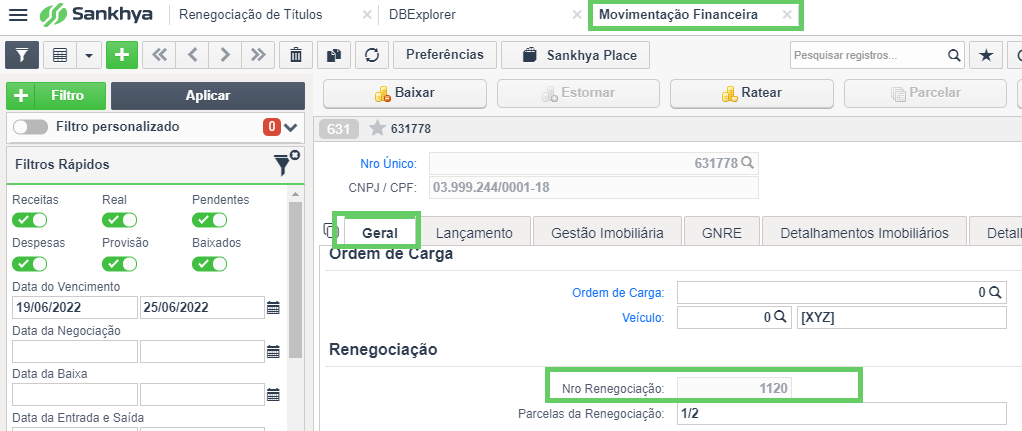Open calendar for Data da Negociação
The width and height of the screenshot is (1022, 431).
(x=273, y=351)
